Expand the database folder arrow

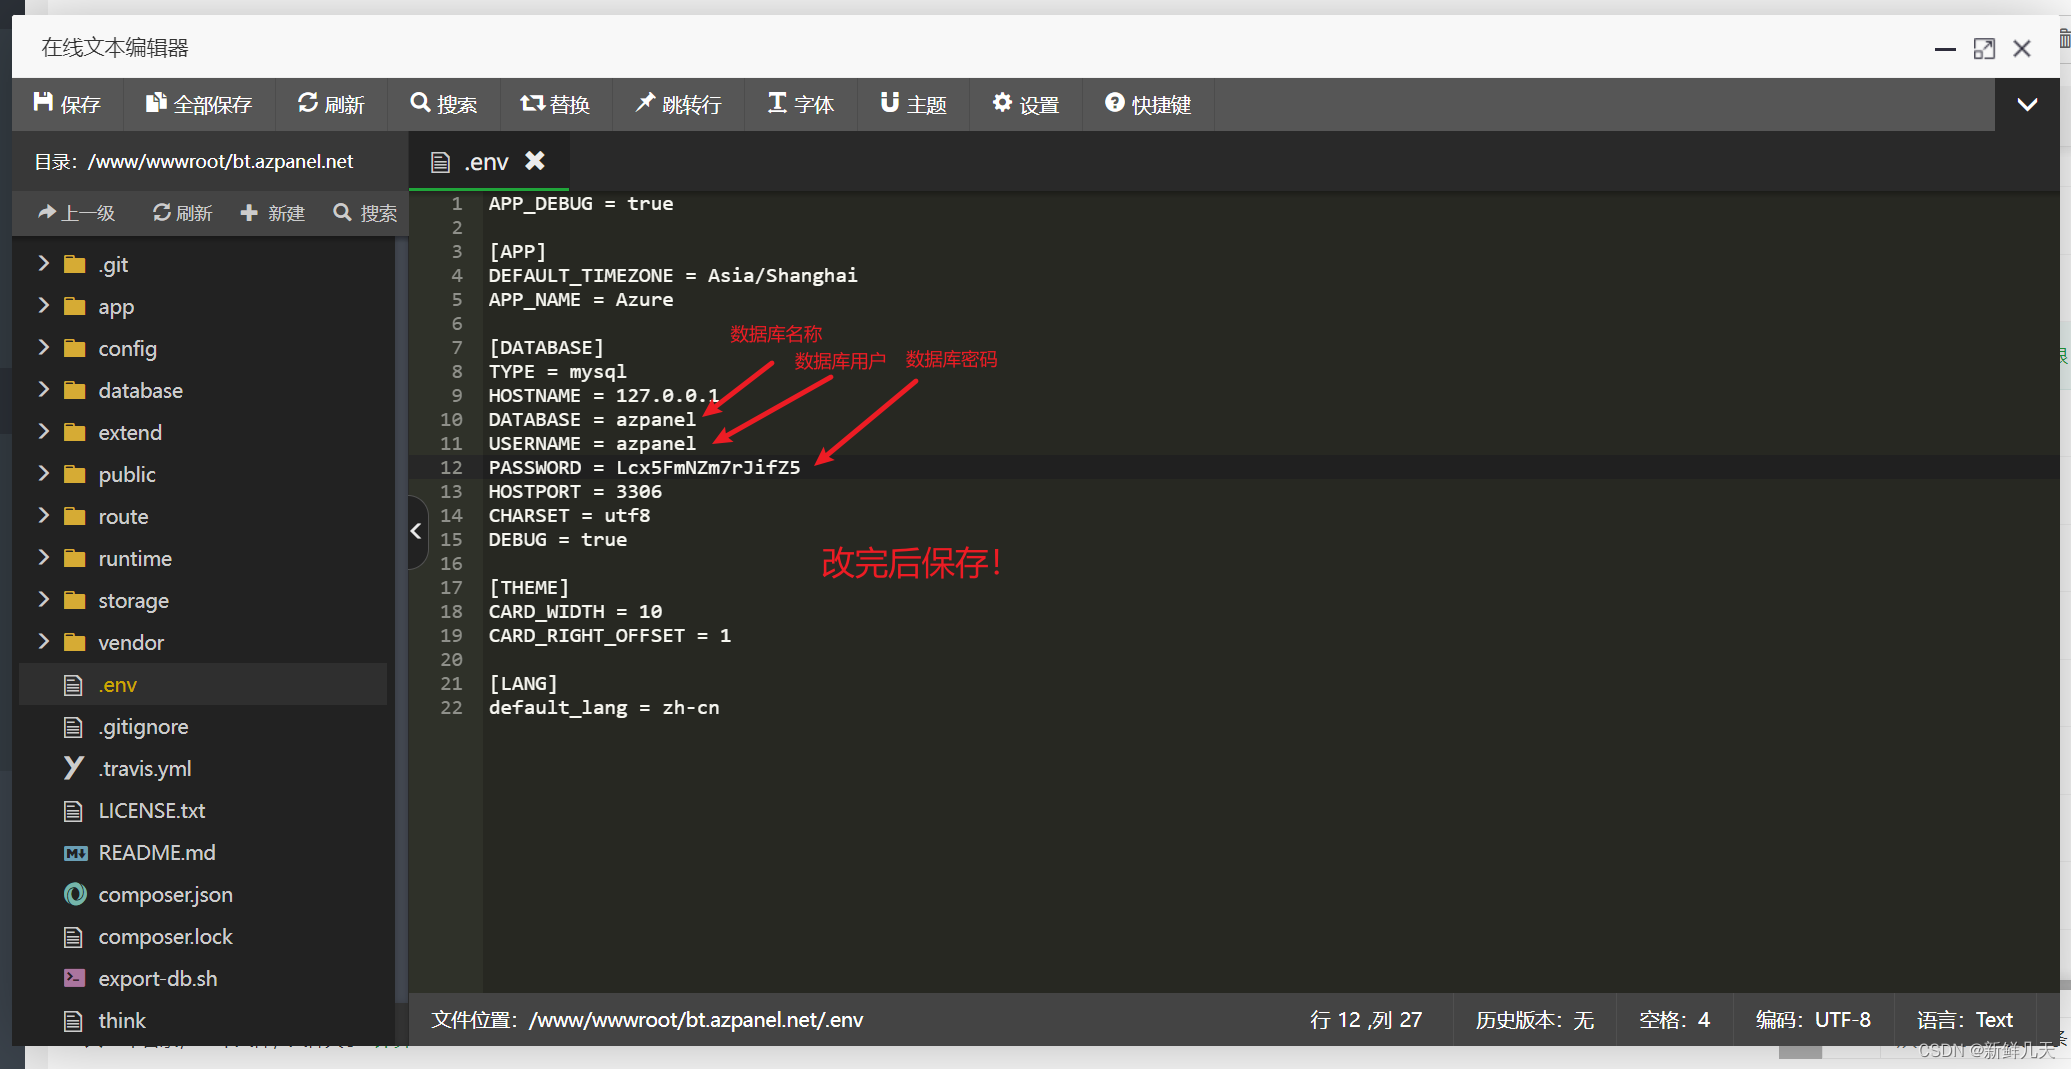click(43, 389)
